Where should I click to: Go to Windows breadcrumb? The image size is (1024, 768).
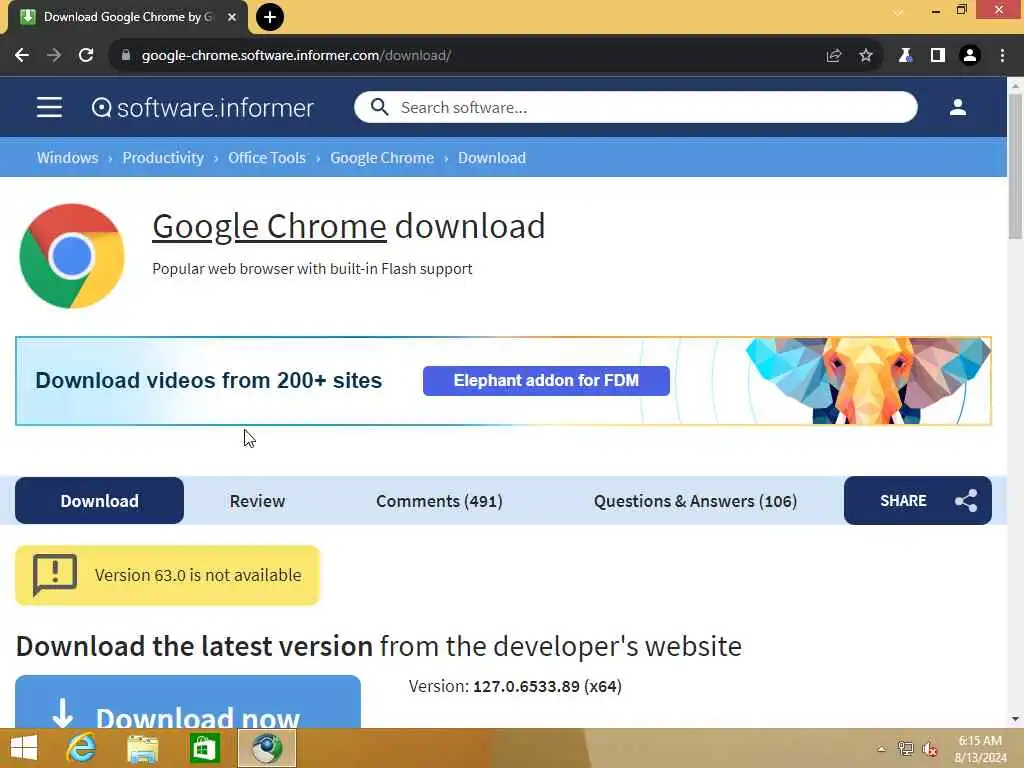(x=67, y=158)
